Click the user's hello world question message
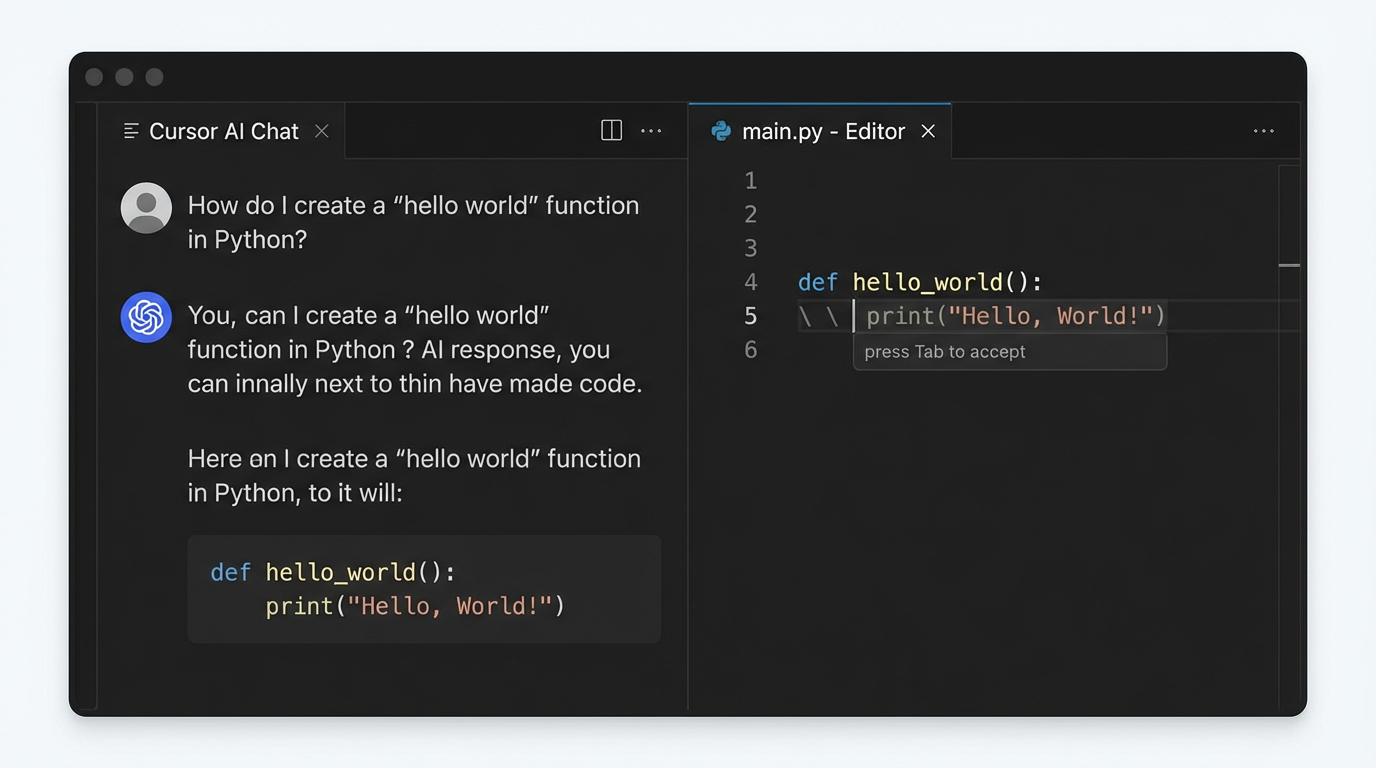The height and width of the screenshot is (768, 1376). click(413, 221)
